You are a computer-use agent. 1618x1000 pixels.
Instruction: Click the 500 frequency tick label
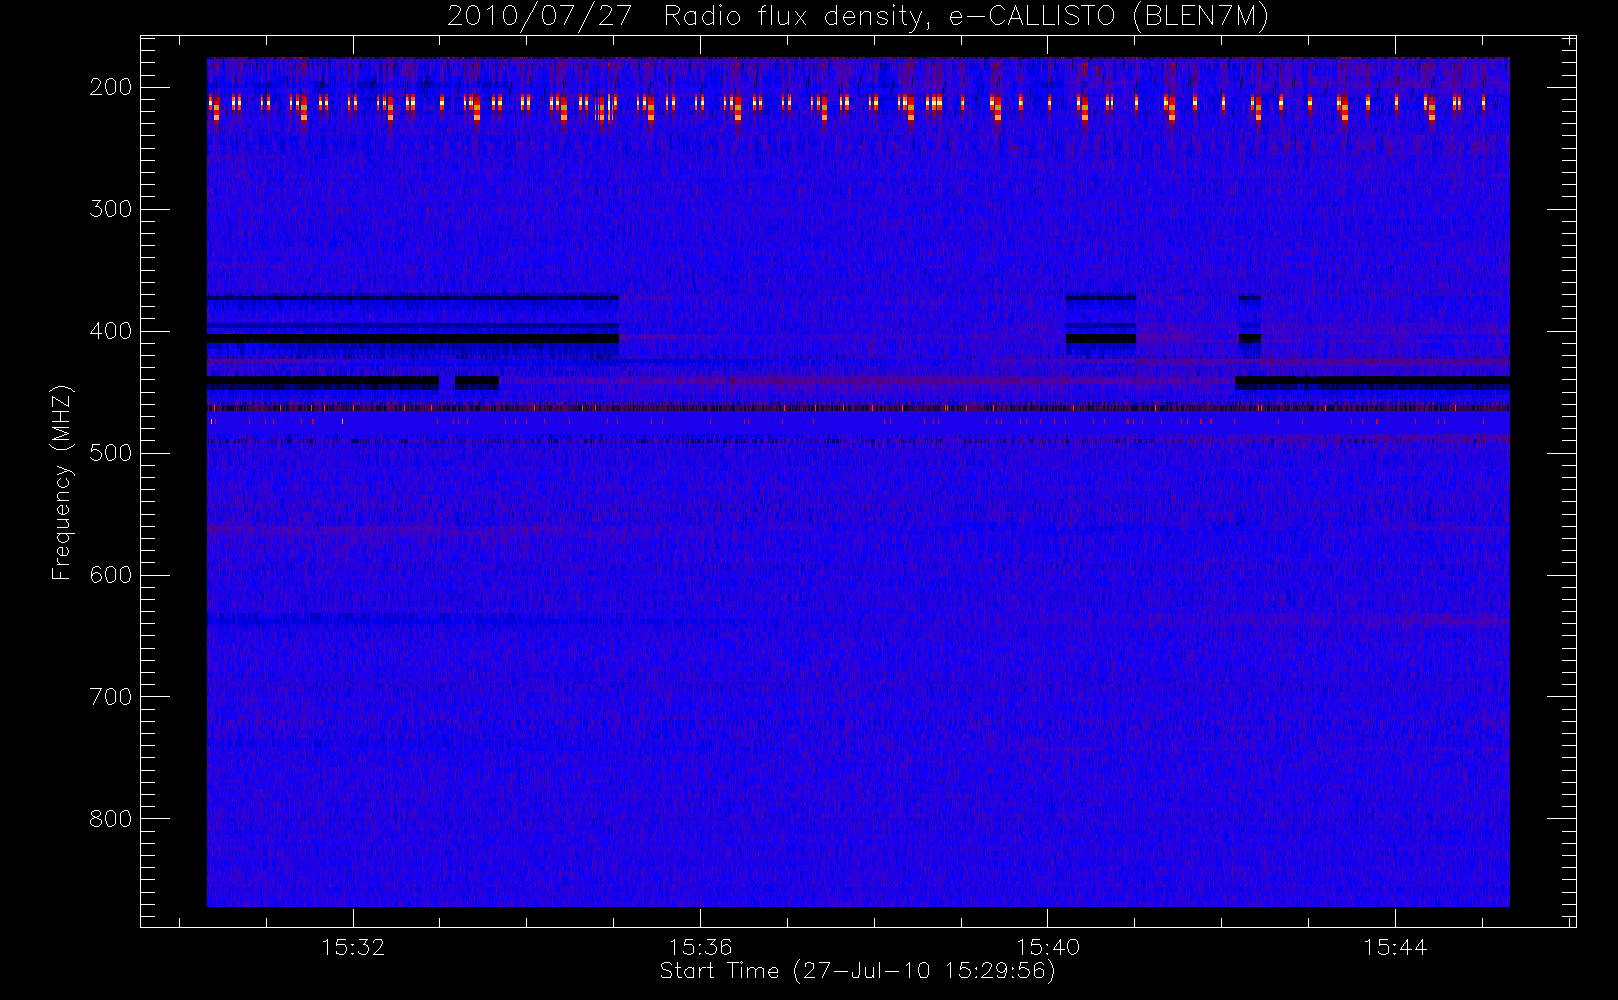click(x=110, y=453)
